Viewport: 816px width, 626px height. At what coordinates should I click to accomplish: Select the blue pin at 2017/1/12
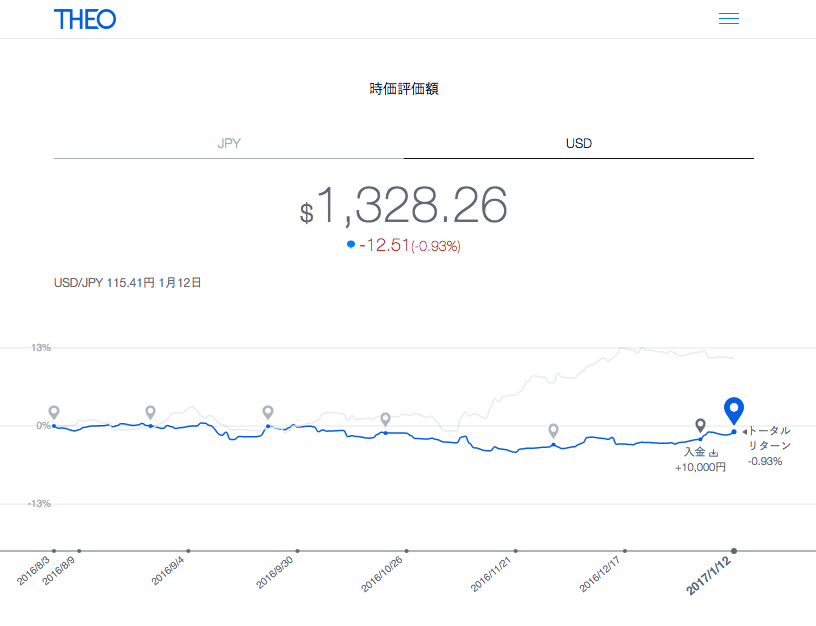(x=734, y=410)
